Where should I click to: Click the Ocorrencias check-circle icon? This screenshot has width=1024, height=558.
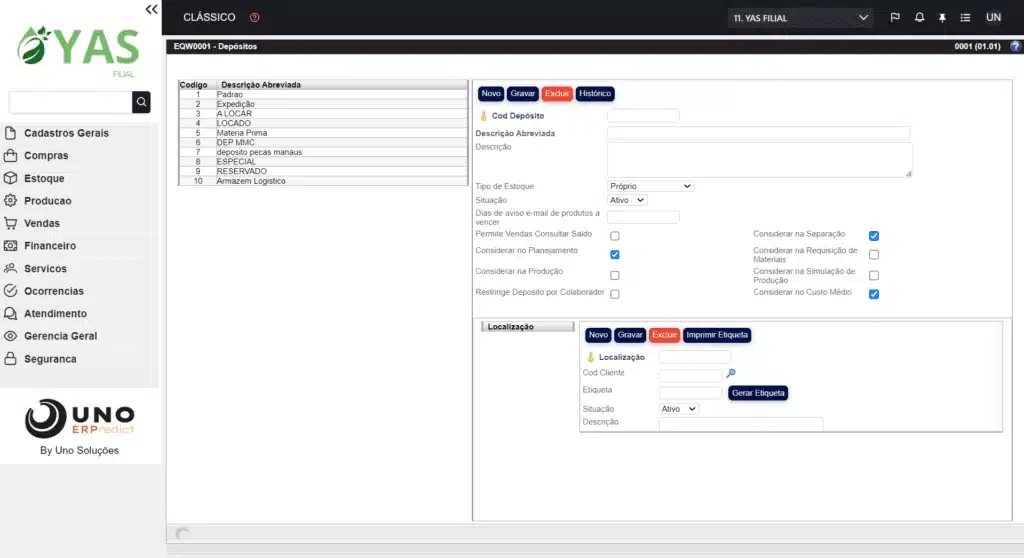pyautogui.click(x=10, y=291)
